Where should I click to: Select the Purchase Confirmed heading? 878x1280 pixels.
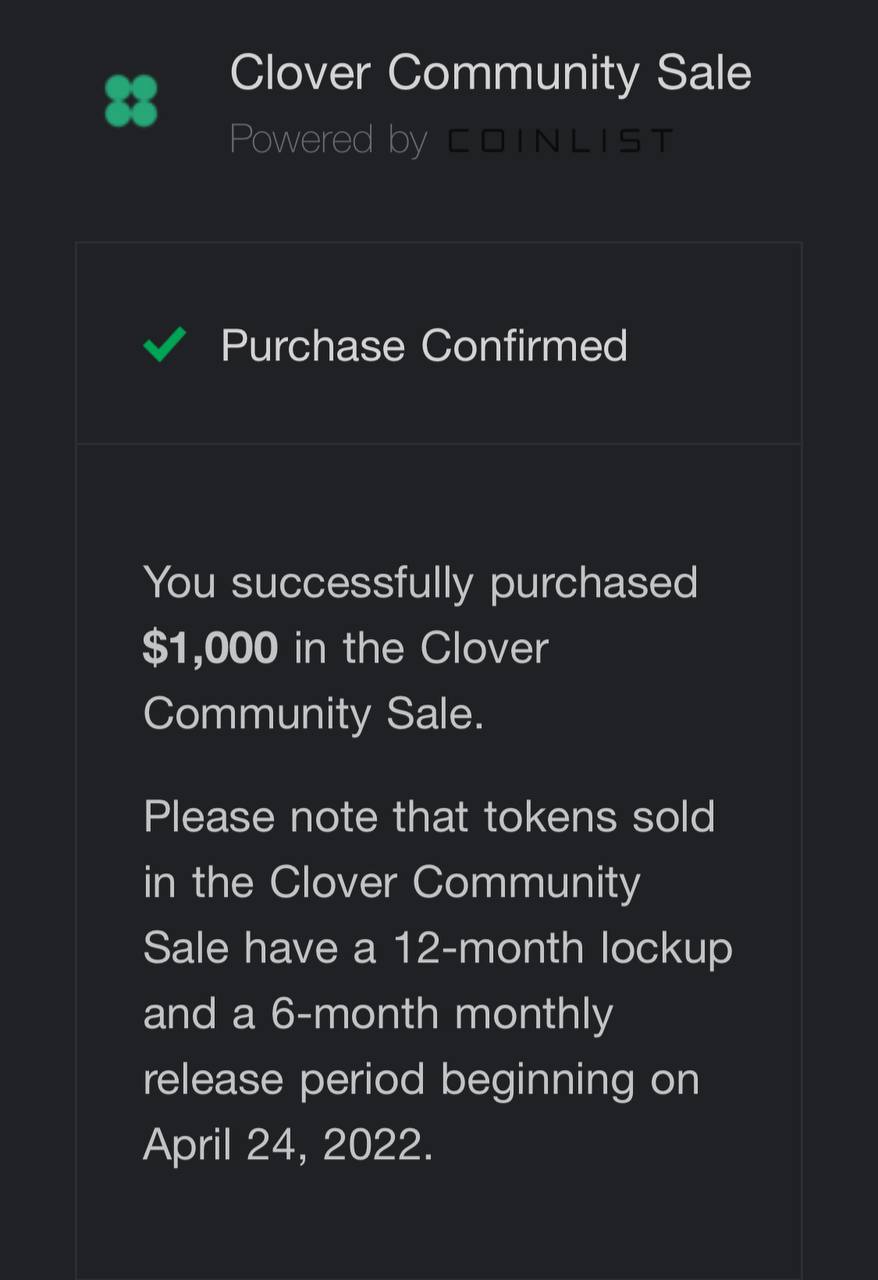click(424, 346)
